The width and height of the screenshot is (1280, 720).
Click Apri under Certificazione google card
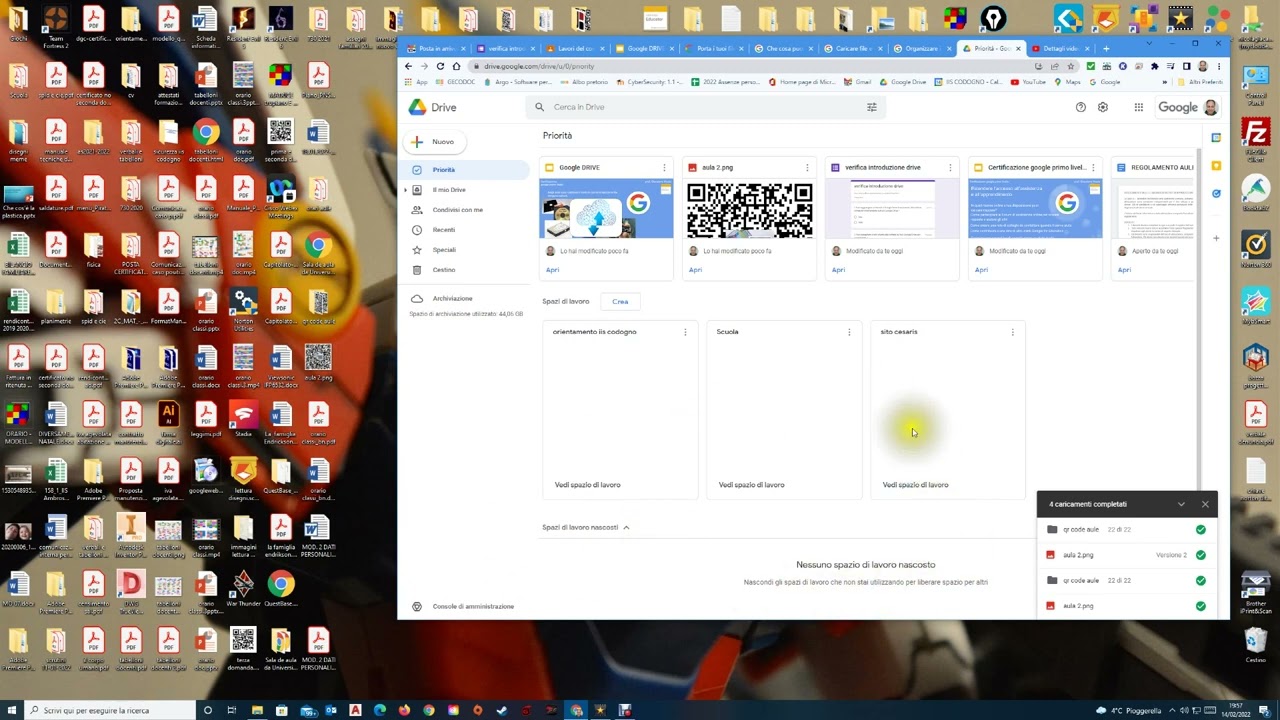[x=981, y=270]
